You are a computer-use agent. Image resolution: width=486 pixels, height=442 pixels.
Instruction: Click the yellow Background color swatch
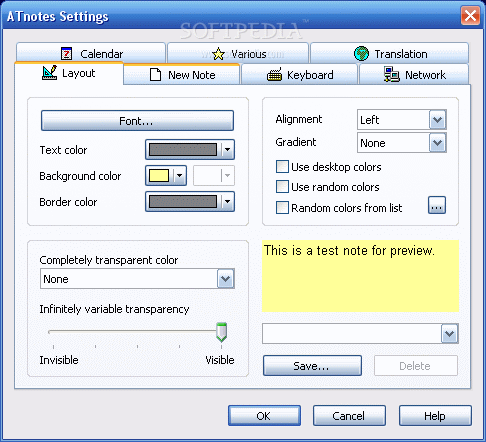159,176
